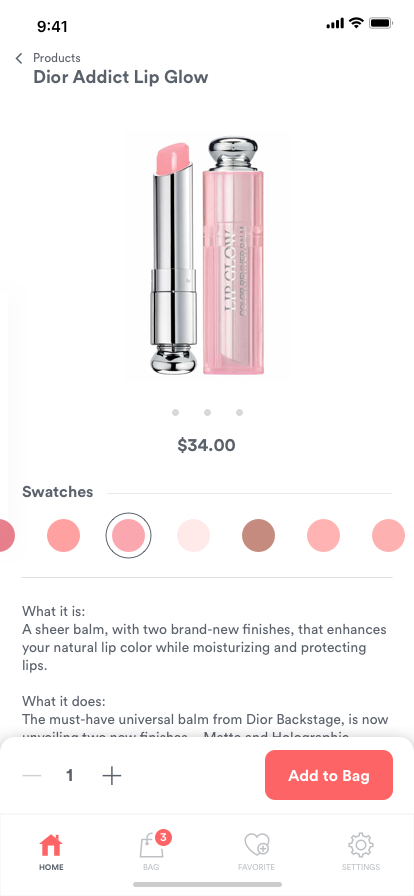Tap the Wi-Fi status icon
Image resolution: width=414 pixels, height=896 pixels.
click(x=356, y=23)
